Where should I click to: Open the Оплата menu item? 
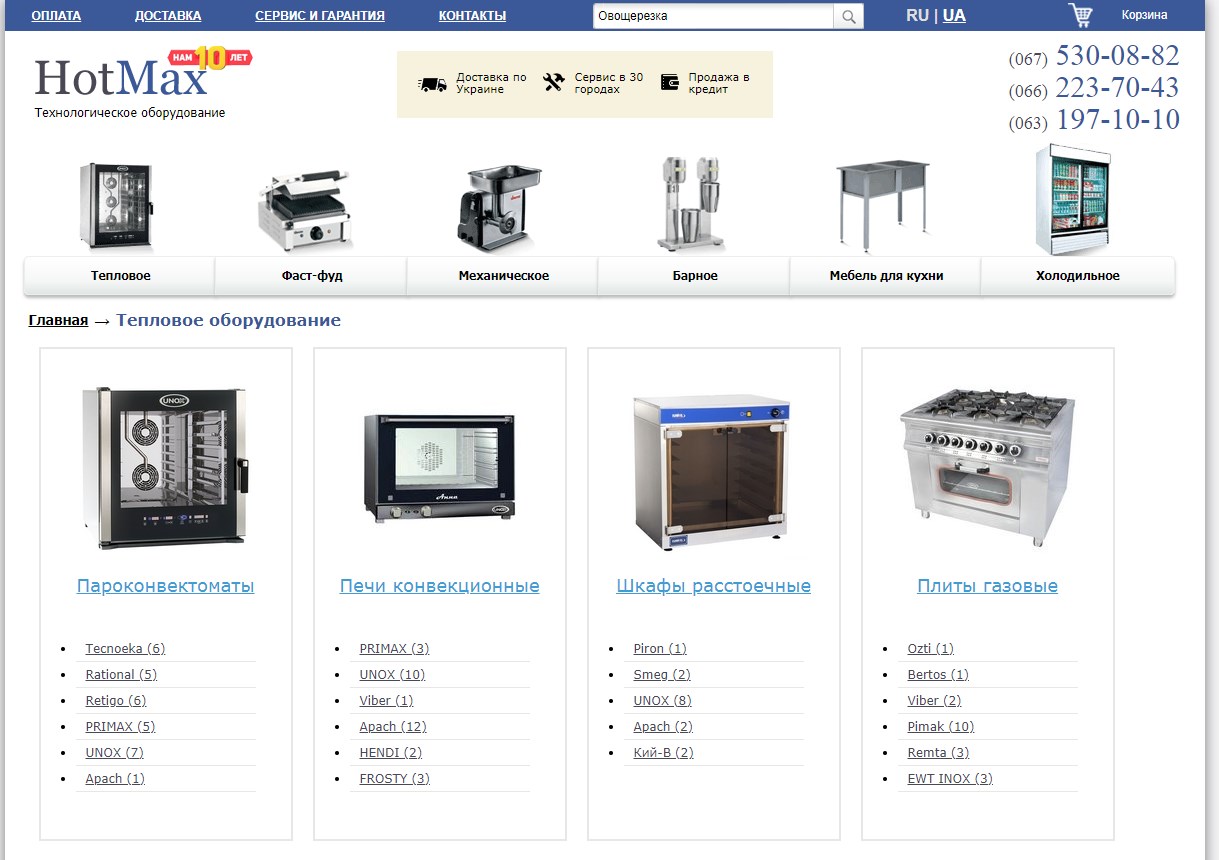tap(56, 16)
